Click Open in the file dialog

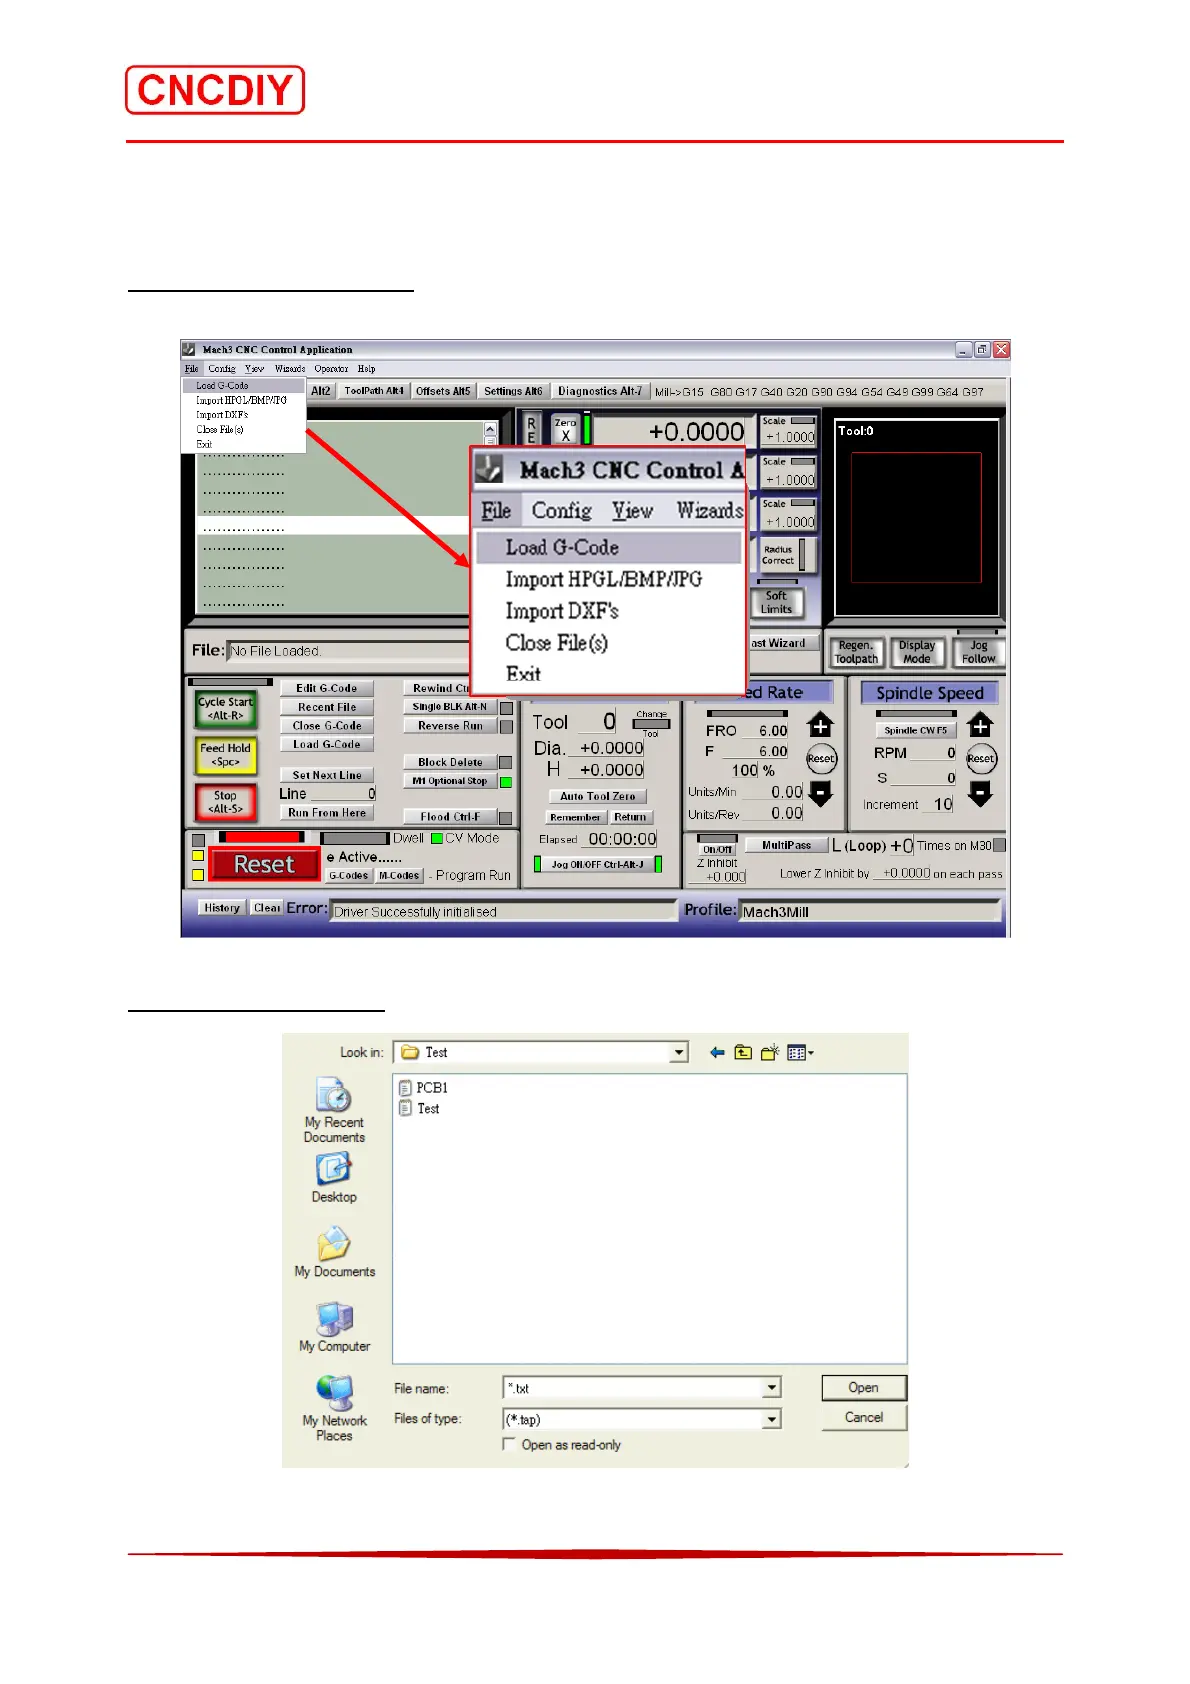point(863,1388)
